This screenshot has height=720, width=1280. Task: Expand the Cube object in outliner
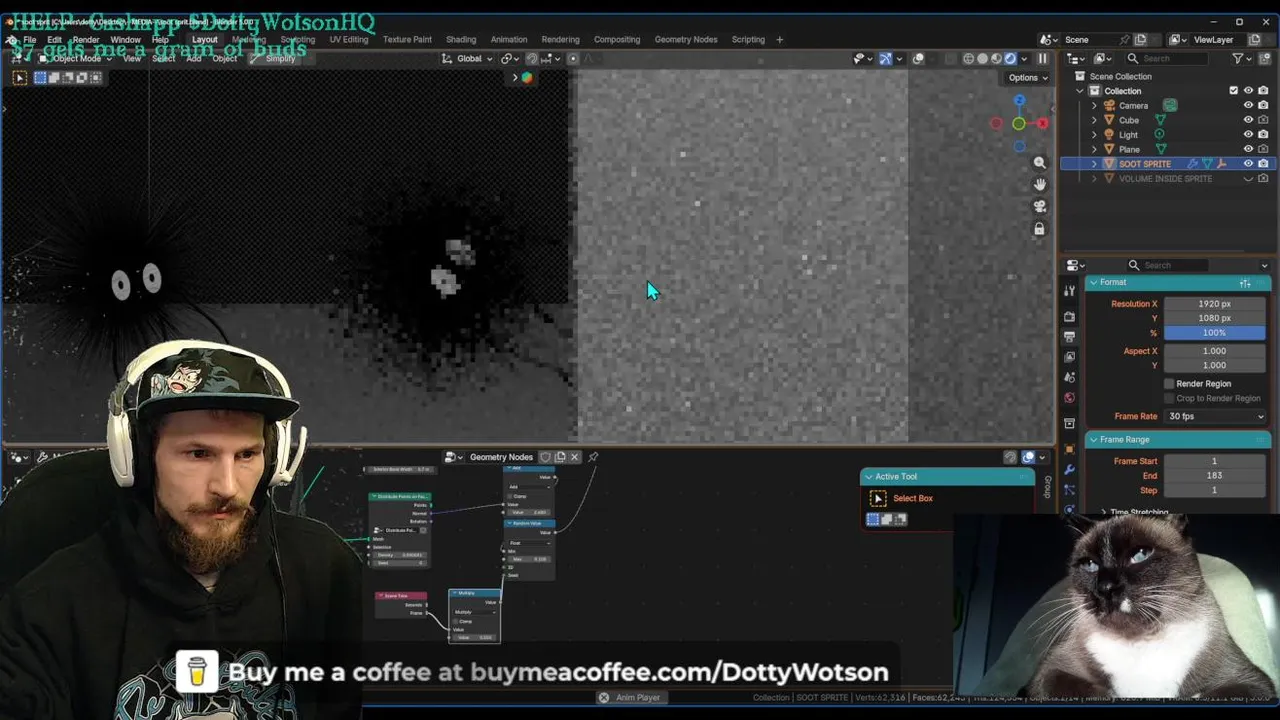point(1094,120)
